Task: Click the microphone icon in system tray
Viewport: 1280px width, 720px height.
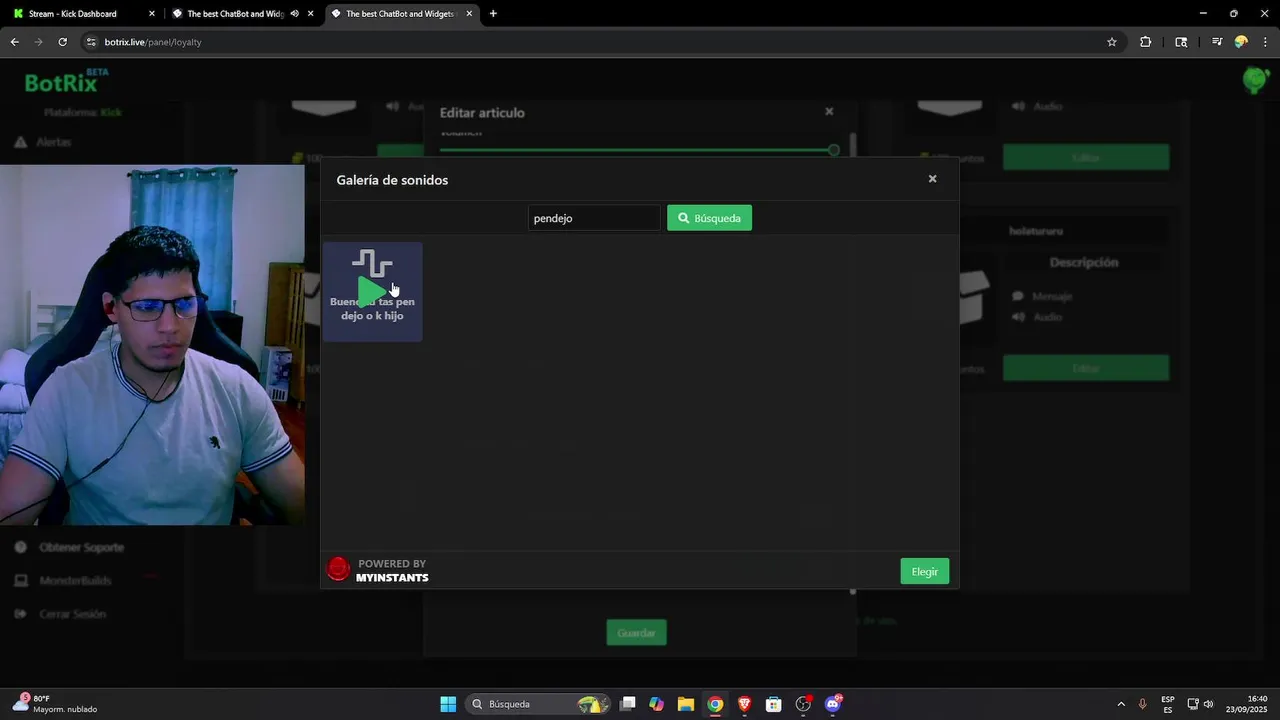Action: [1142, 704]
